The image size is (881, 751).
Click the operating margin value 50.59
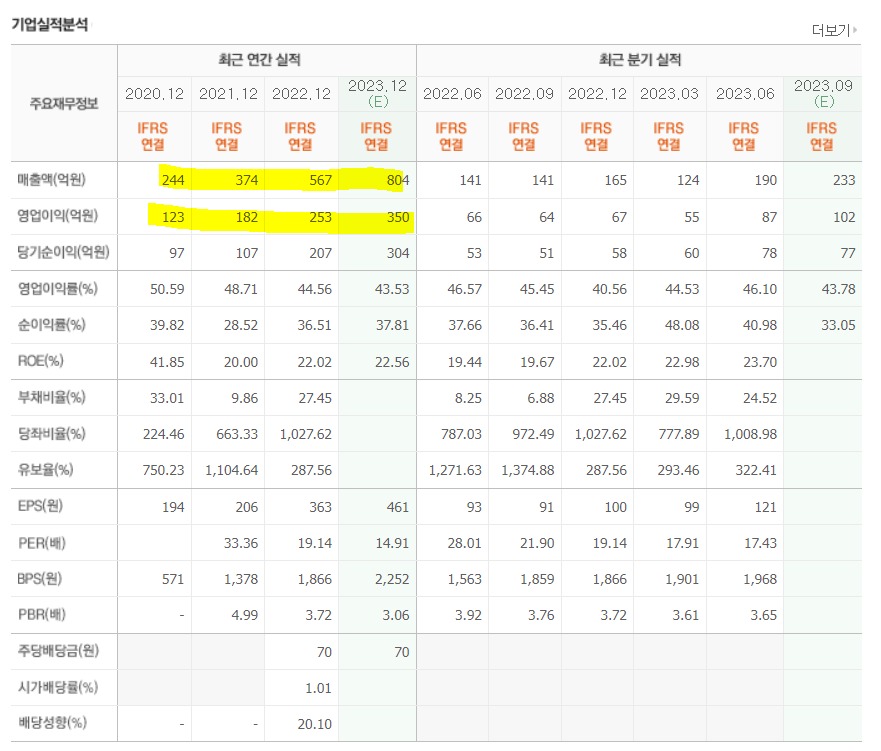(x=167, y=289)
